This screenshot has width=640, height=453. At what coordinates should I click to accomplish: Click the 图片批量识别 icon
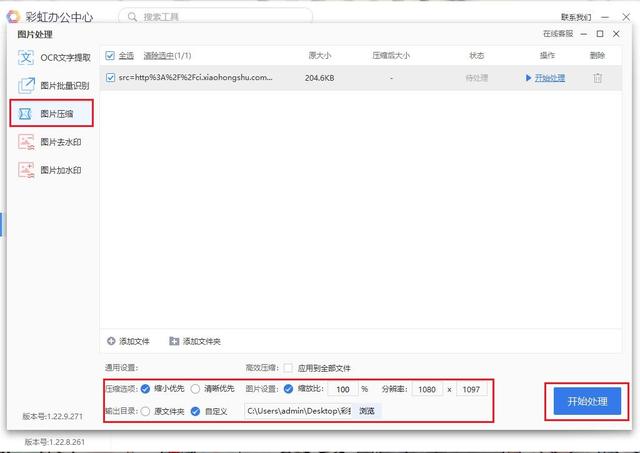(x=26, y=86)
